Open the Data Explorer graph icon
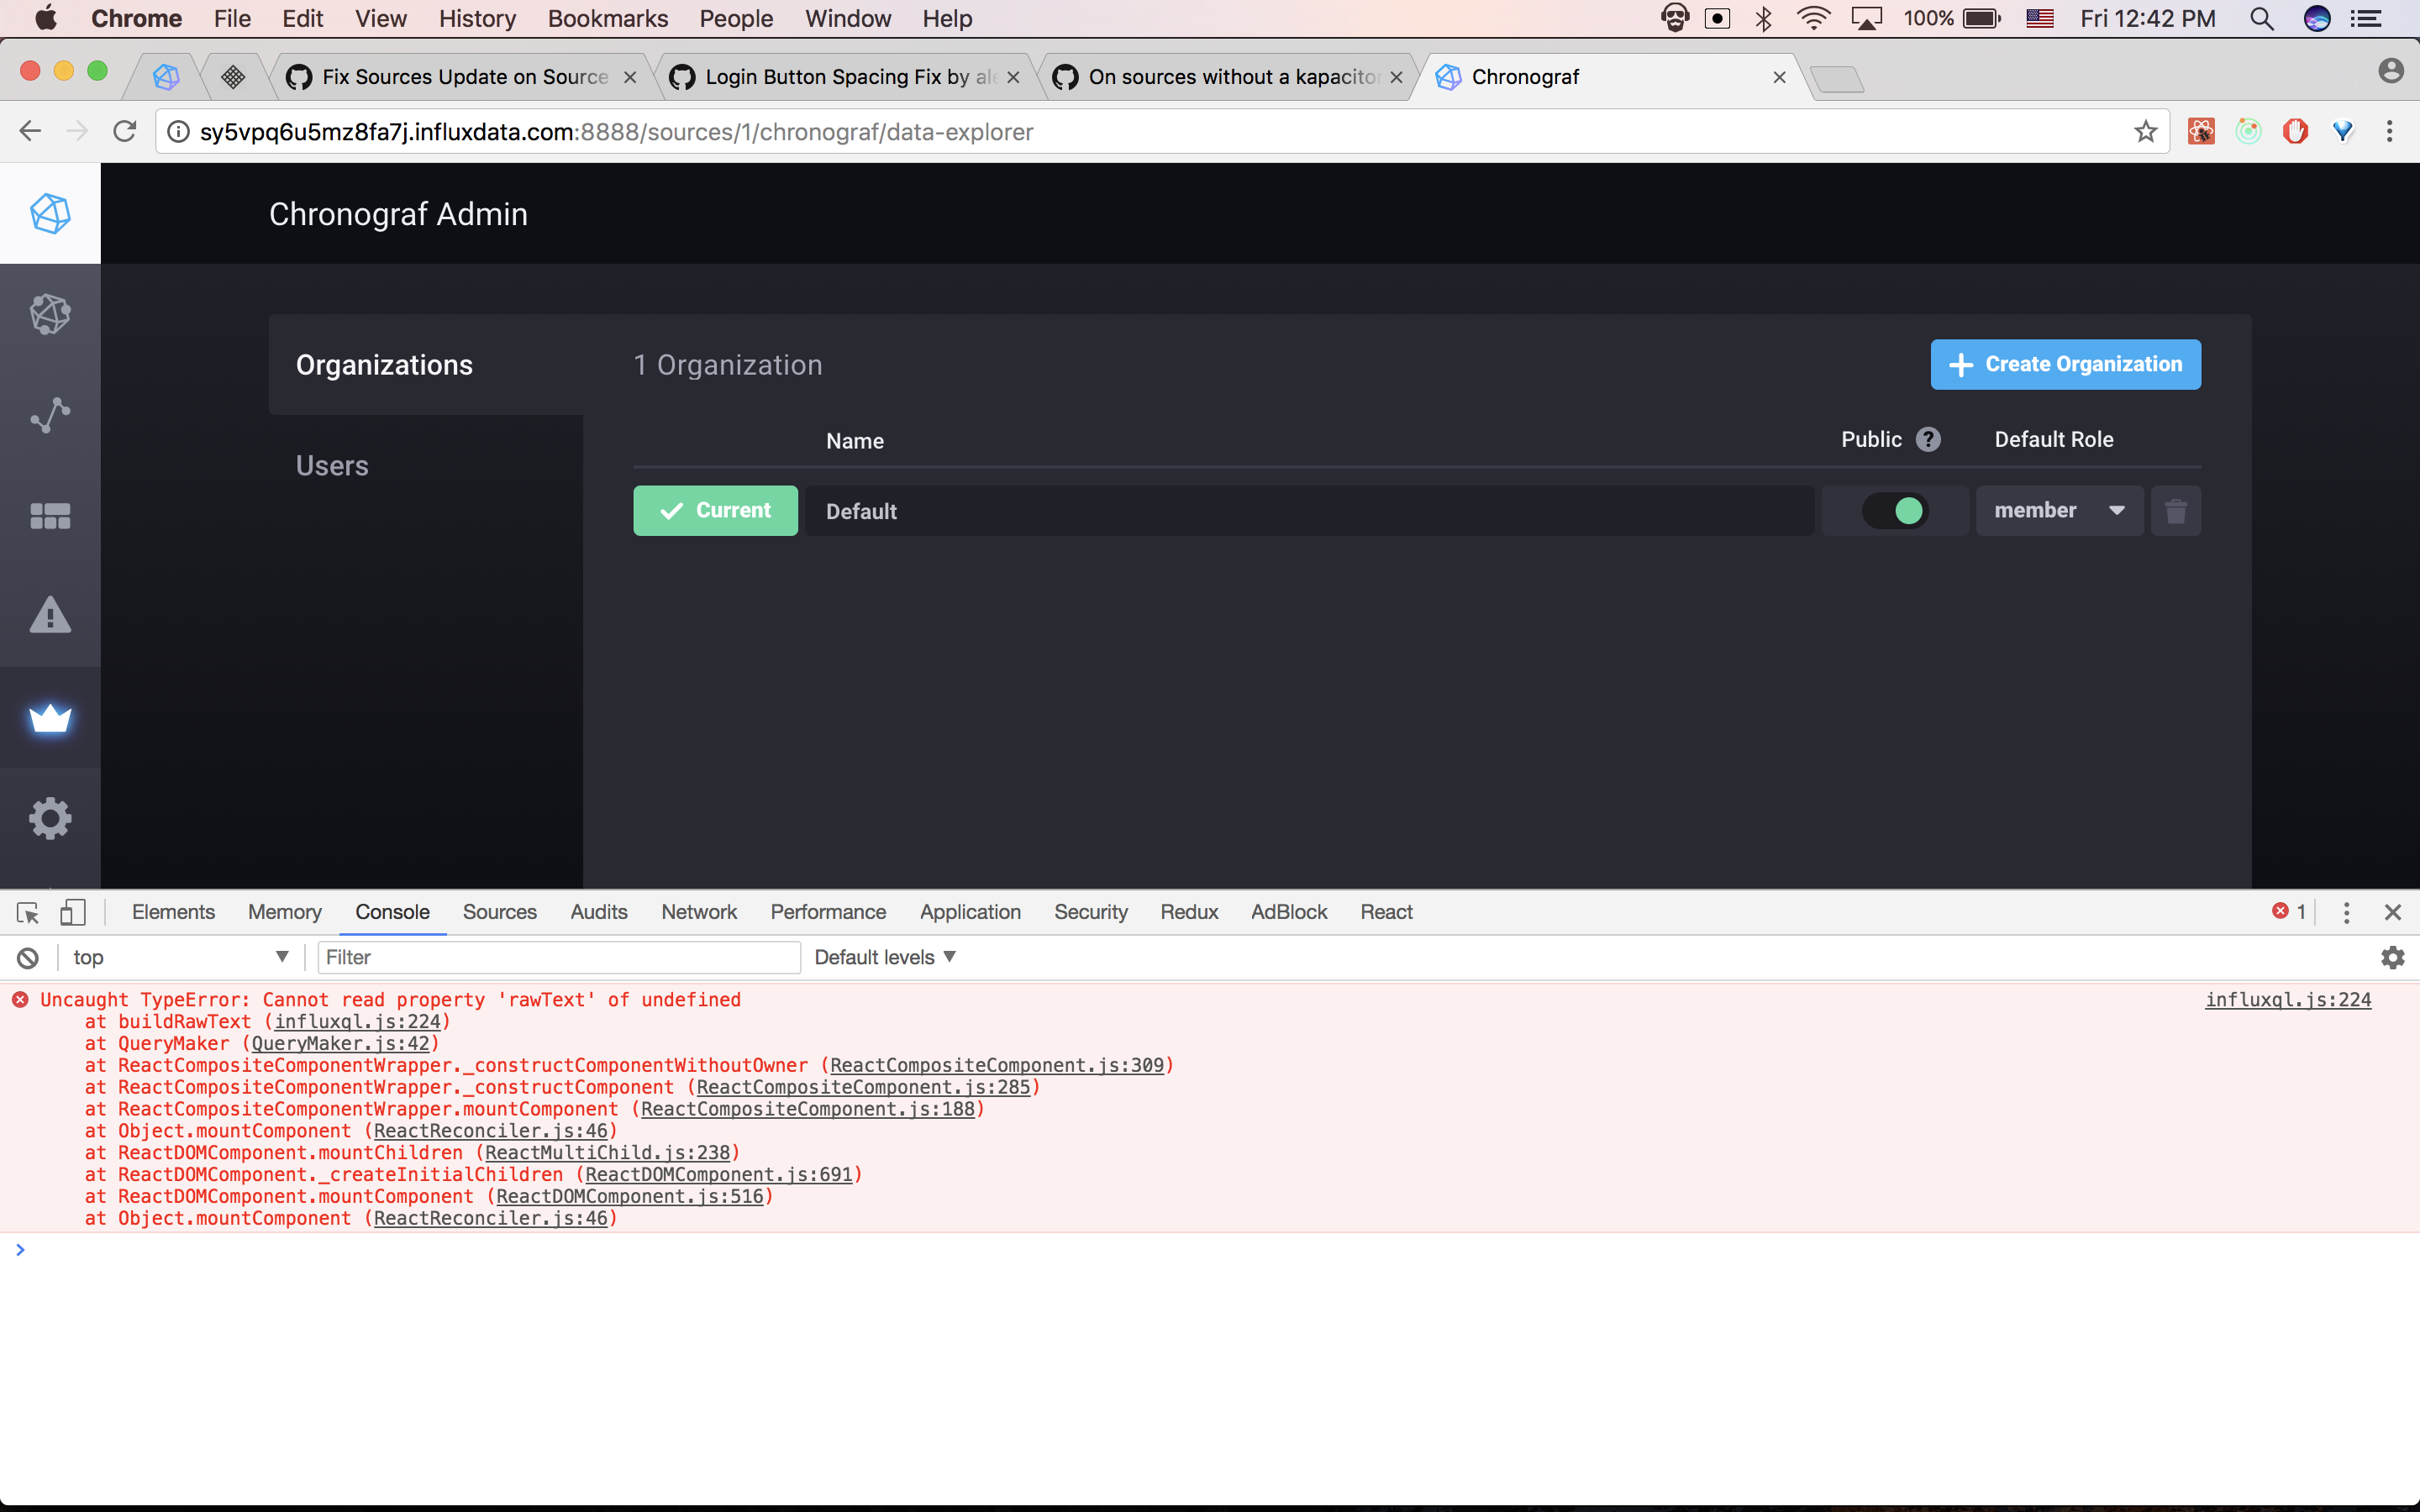This screenshot has height=1512, width=2420. 50,414
